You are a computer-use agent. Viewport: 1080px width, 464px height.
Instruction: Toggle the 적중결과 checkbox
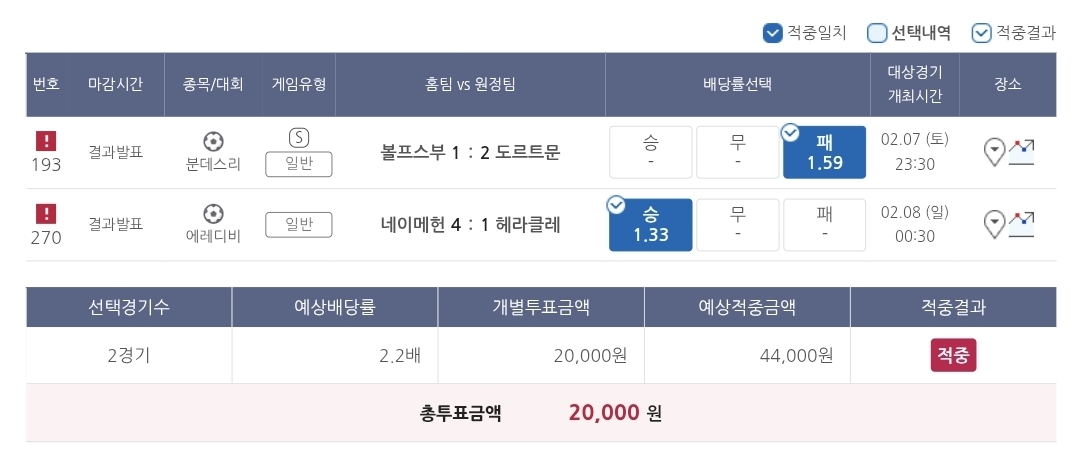pos(982,32)
